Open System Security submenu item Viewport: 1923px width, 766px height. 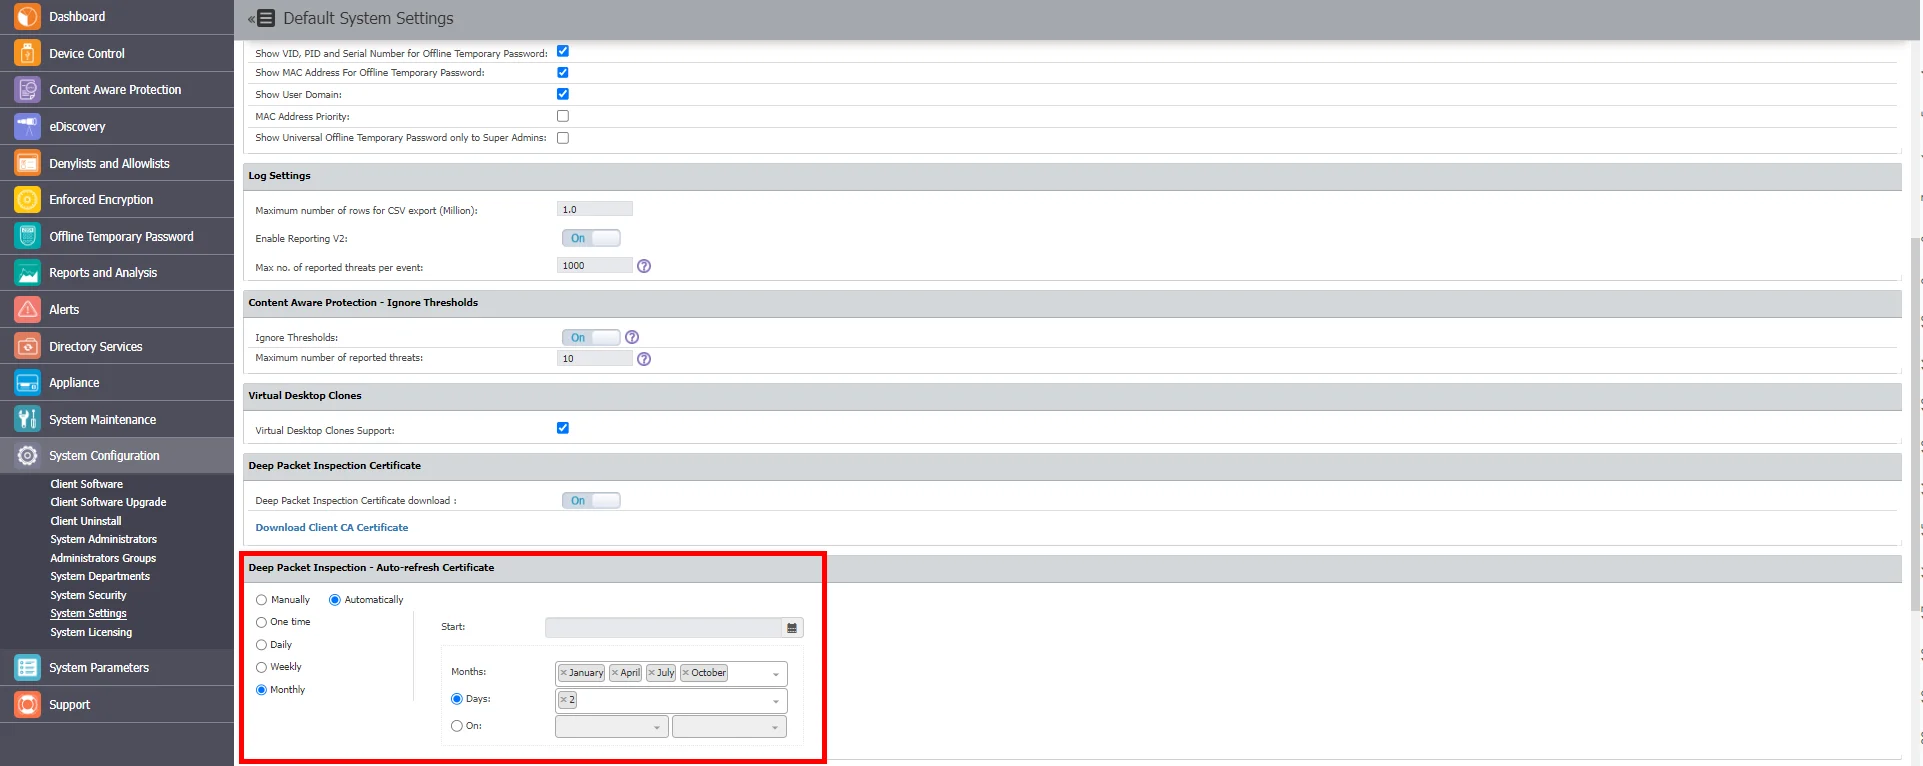[88, 595]
